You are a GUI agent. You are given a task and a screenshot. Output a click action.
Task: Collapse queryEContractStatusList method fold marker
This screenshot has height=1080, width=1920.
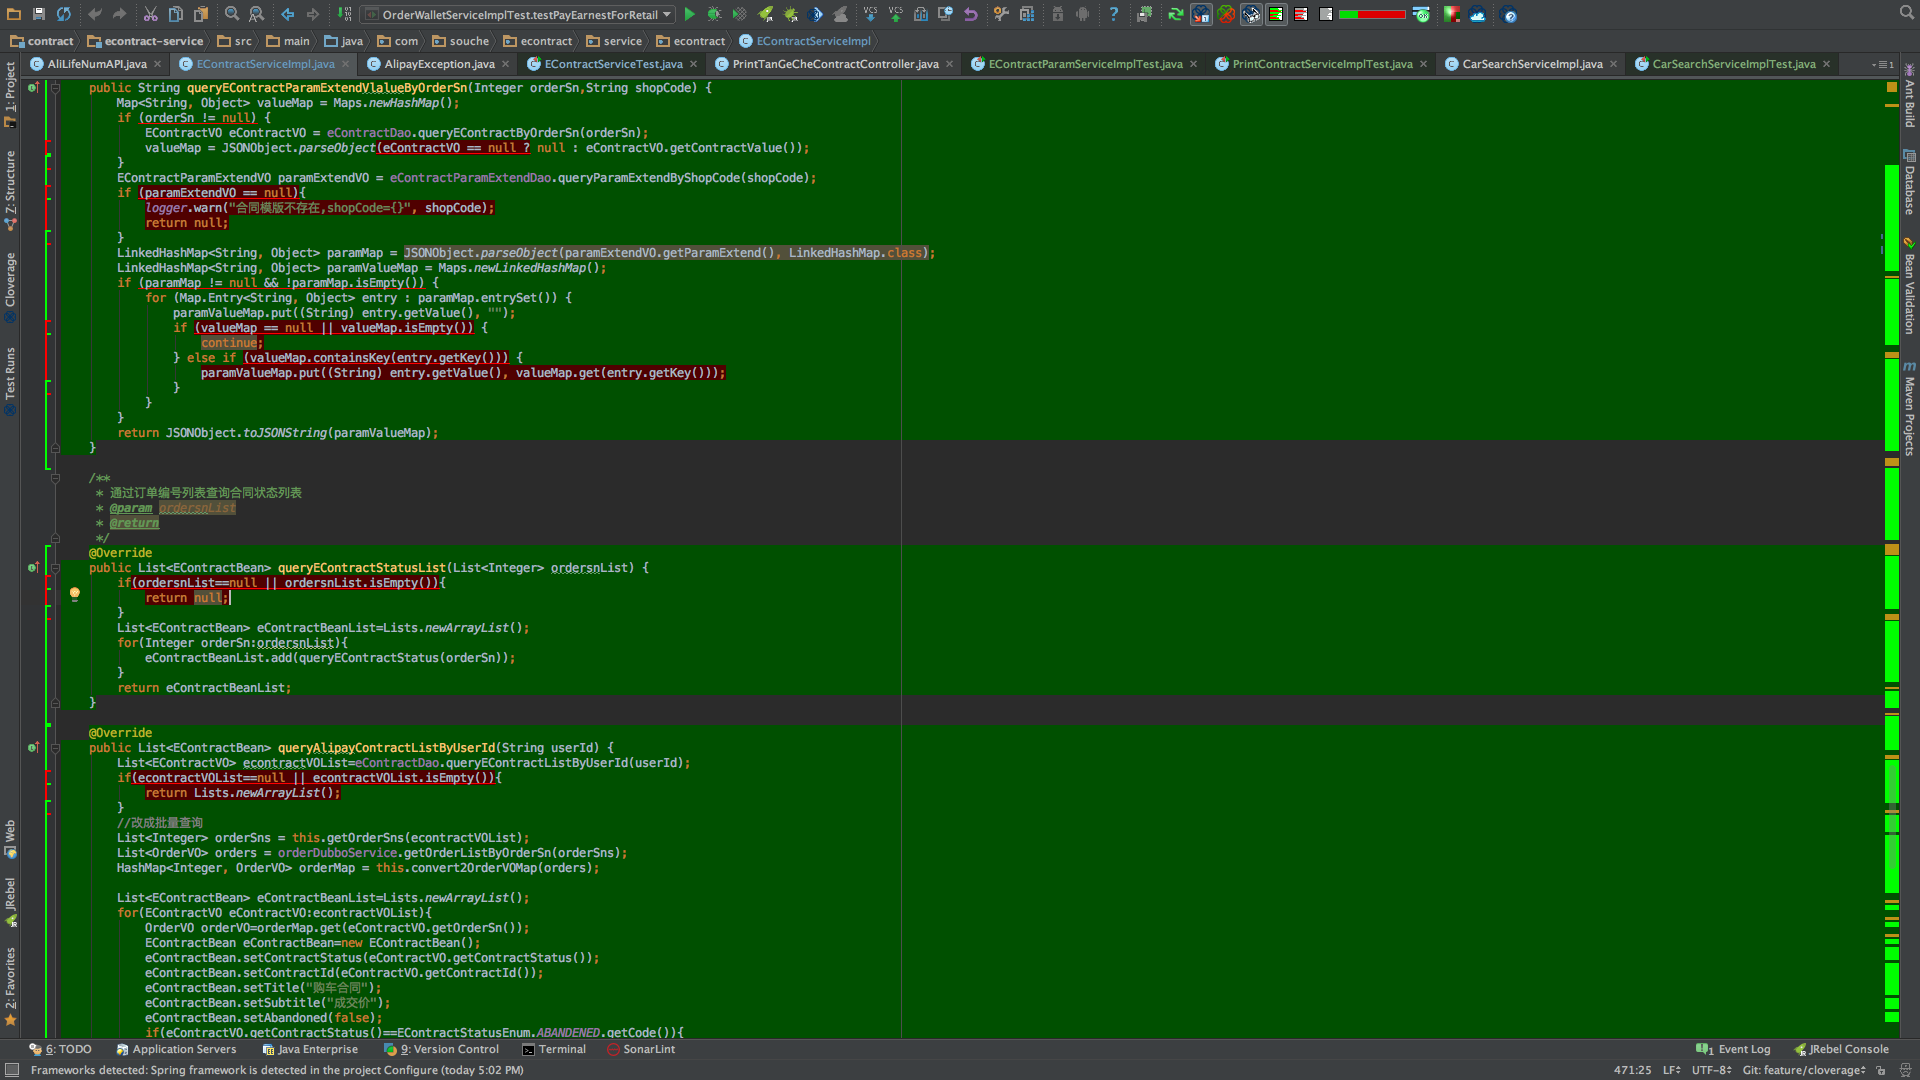click(56, 568)
